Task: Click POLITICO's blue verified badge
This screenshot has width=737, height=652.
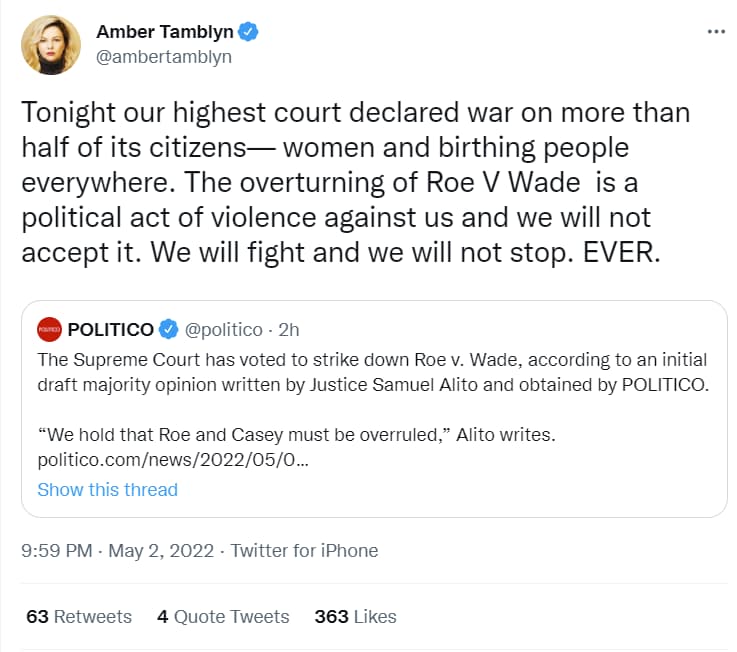Action: [x=168, y=329]
